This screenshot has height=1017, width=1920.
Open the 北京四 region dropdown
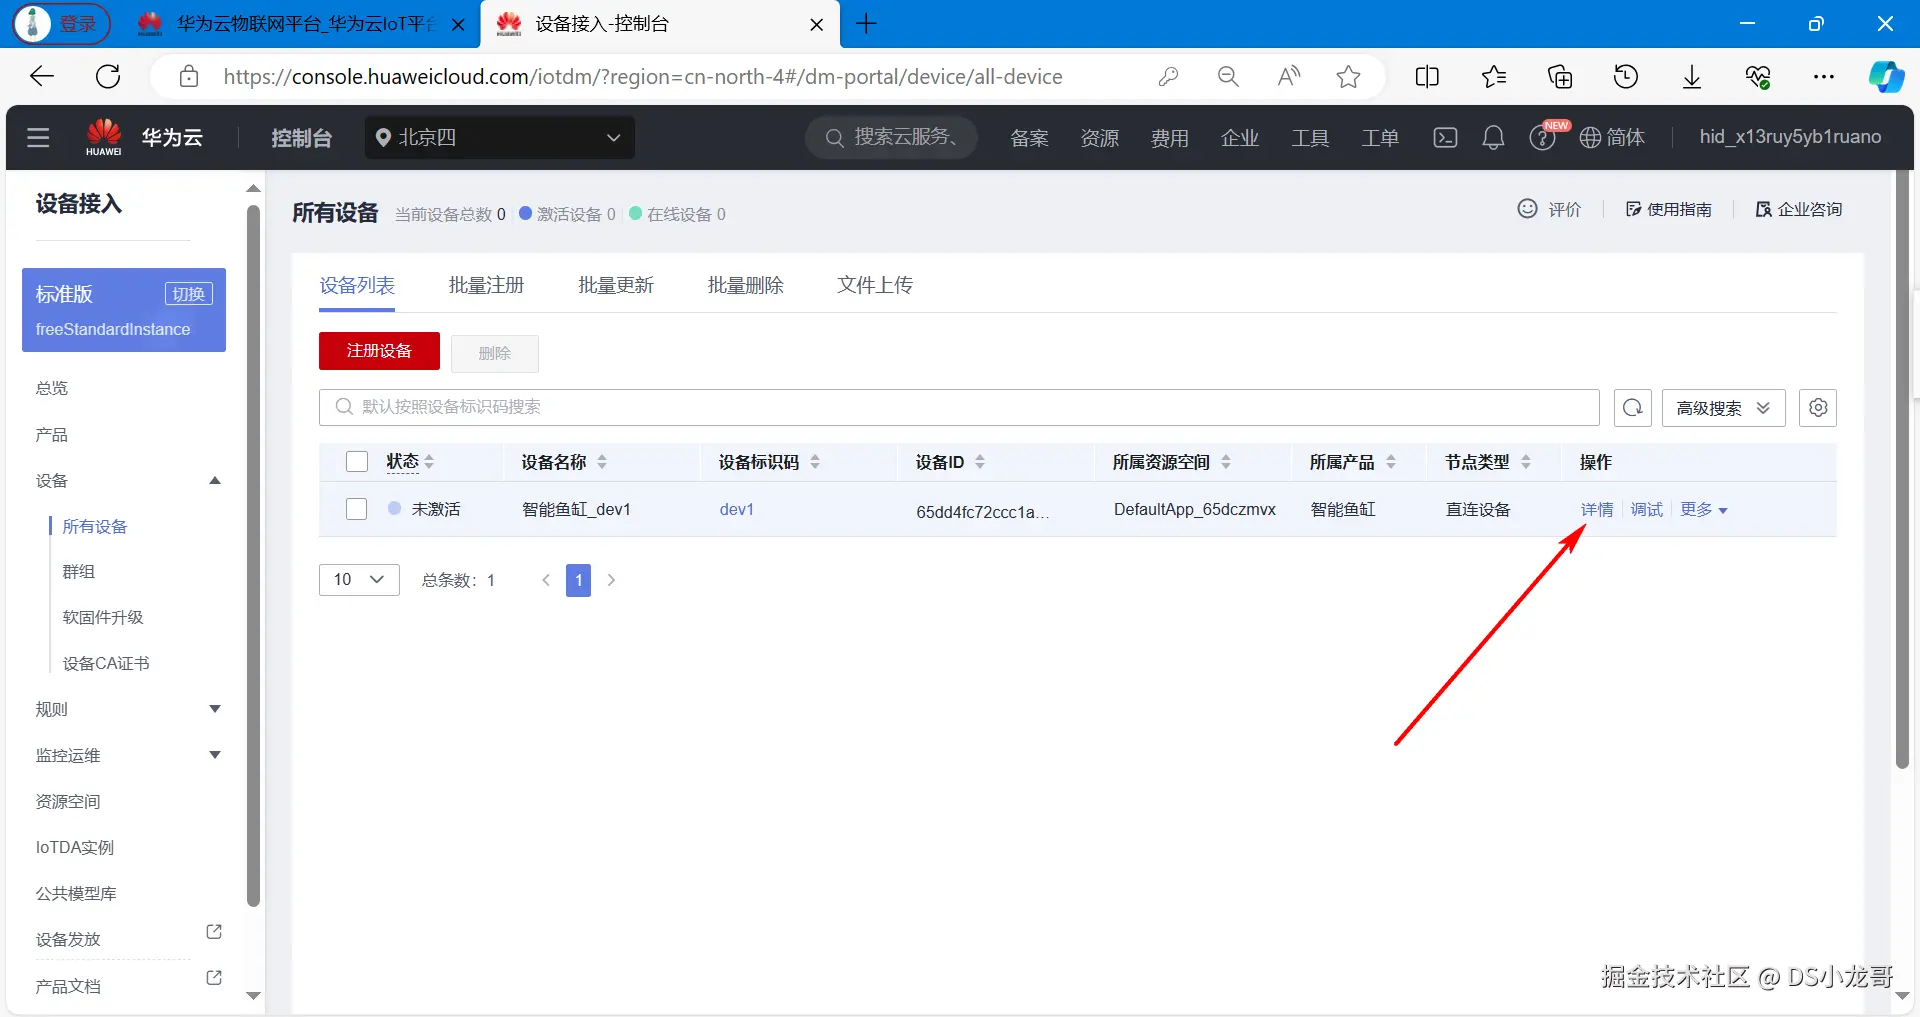[x=500, y=138]
